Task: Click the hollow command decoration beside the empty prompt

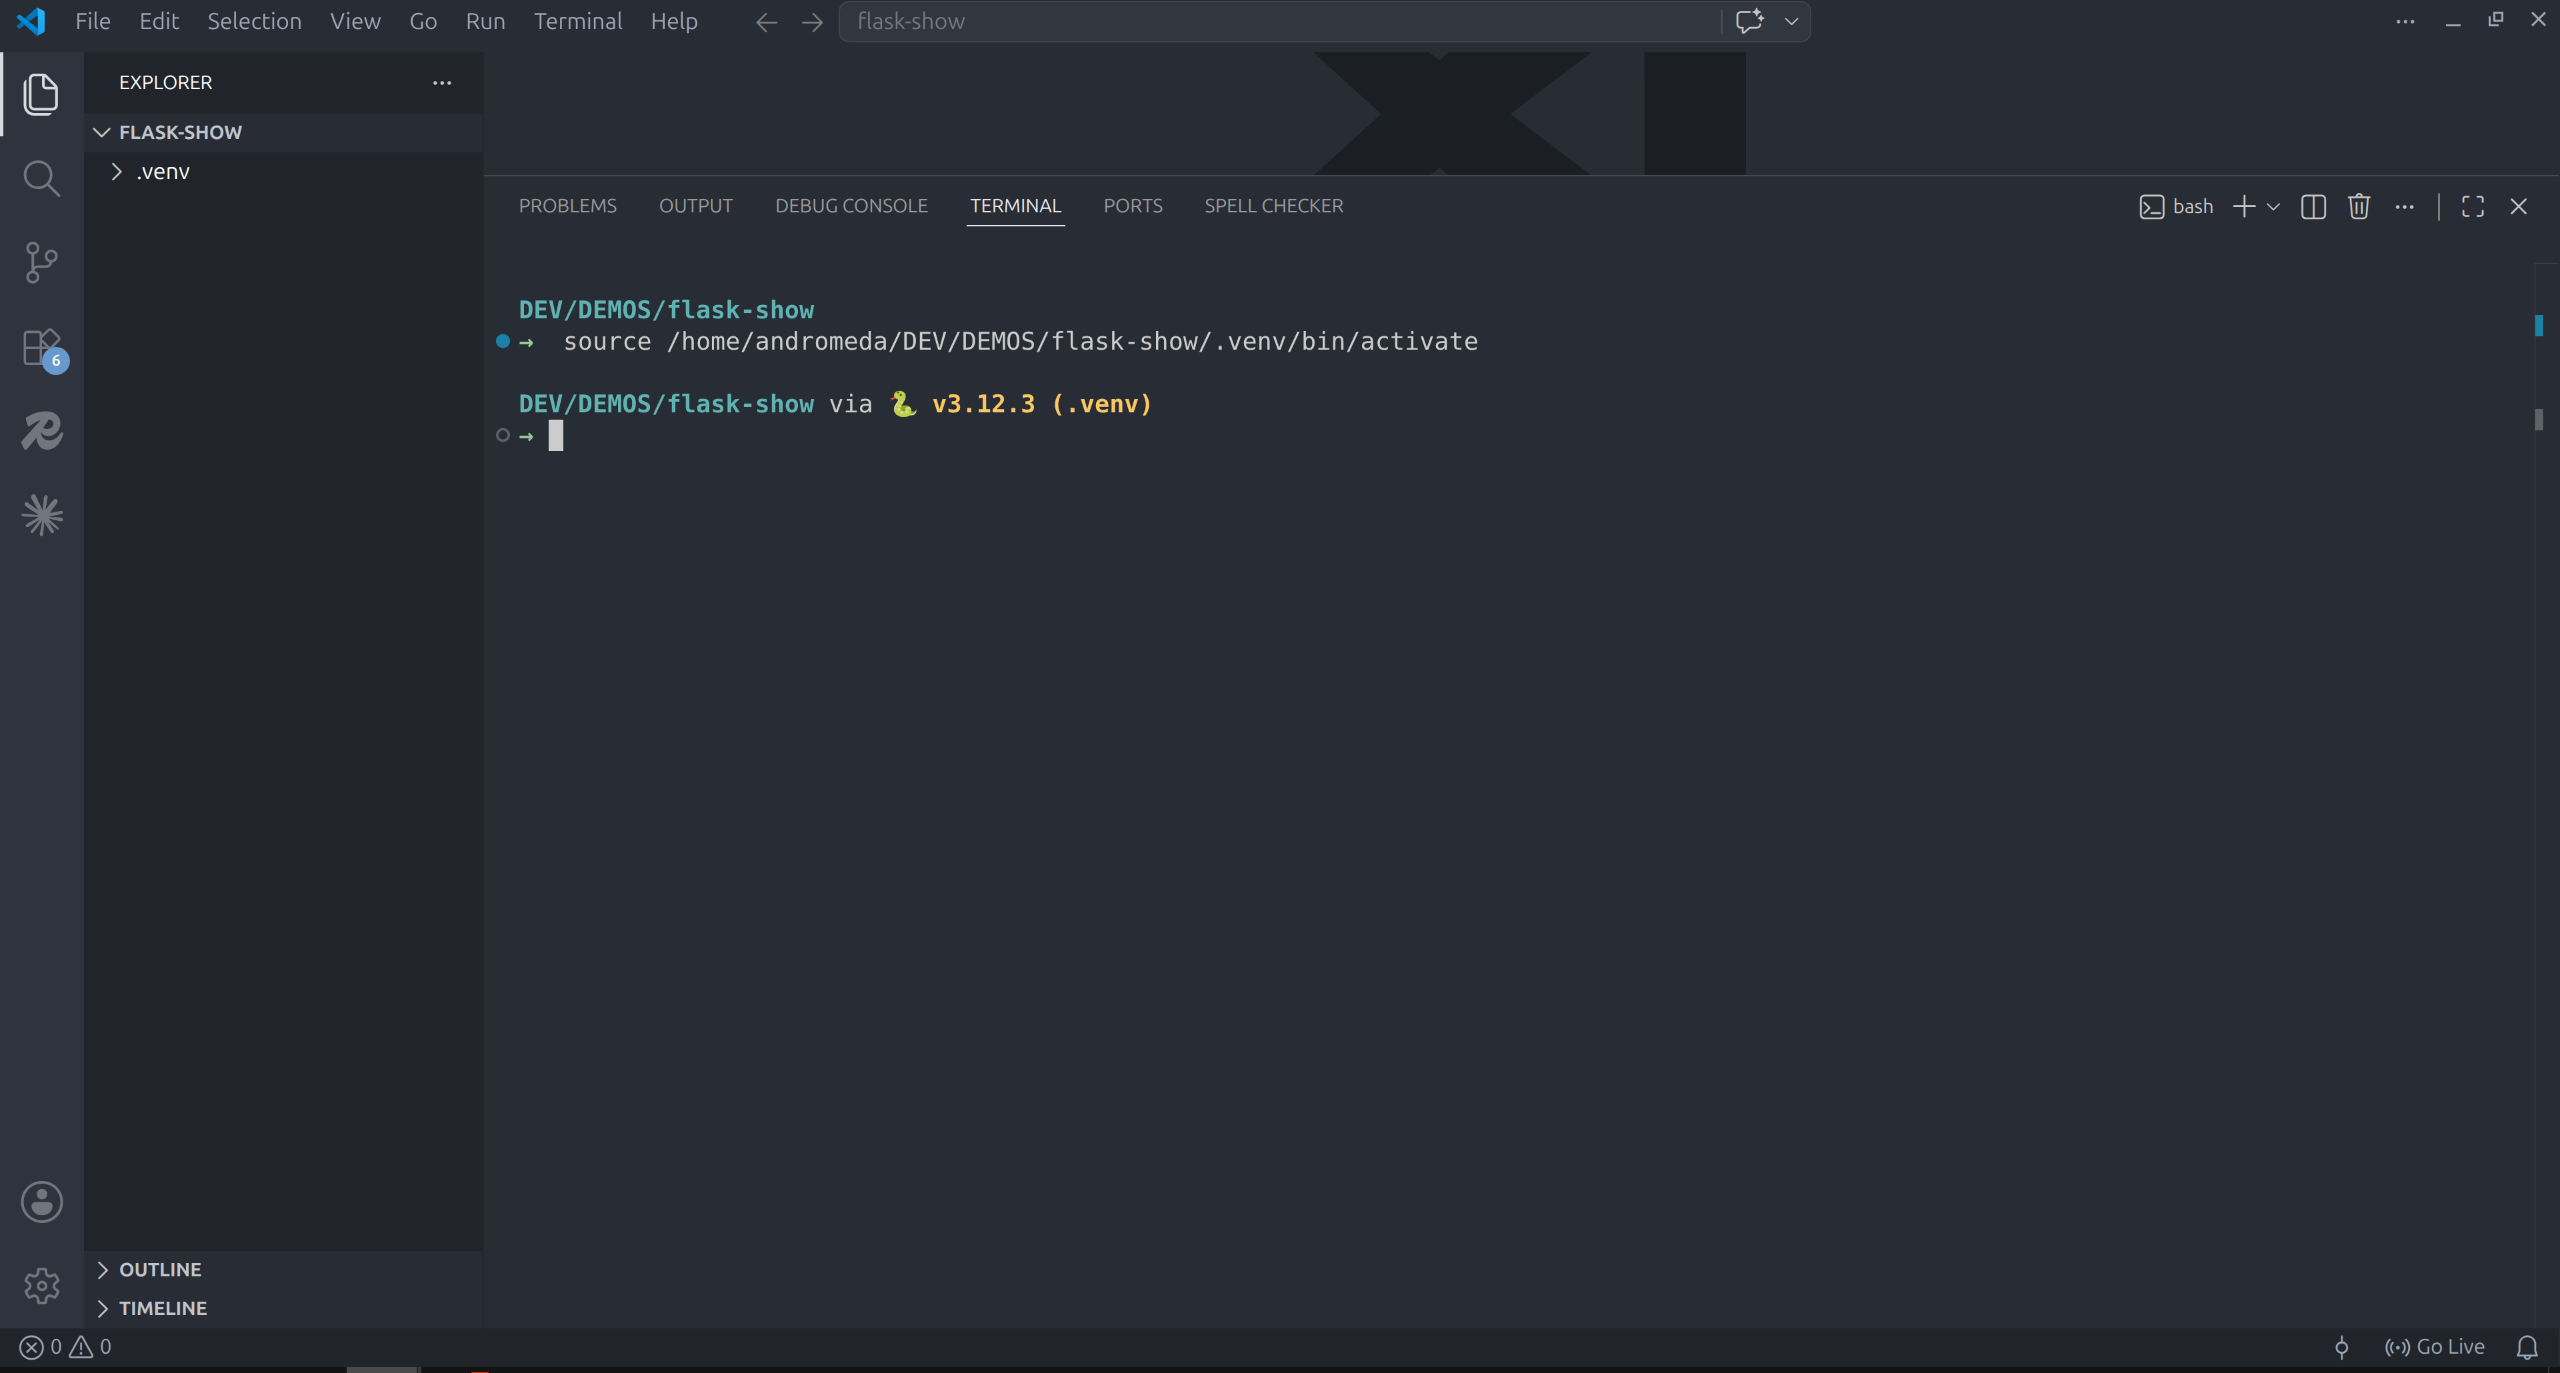Action: tap(503, 435)
